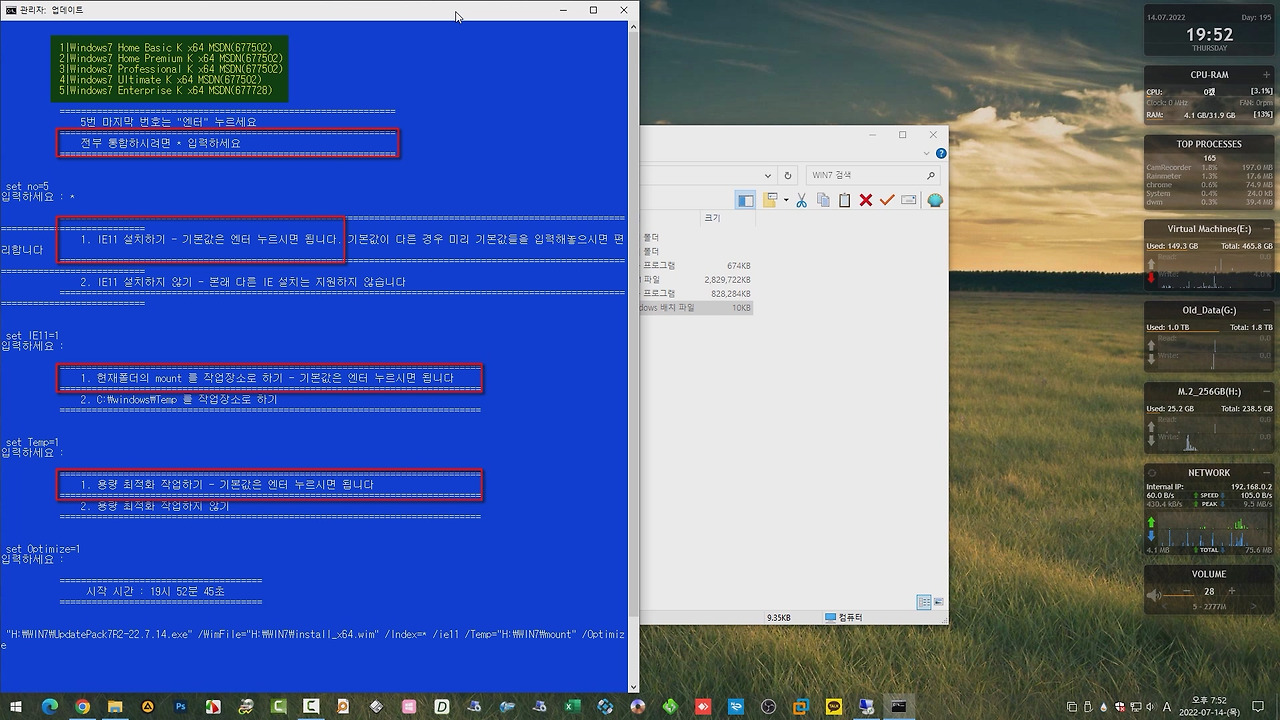Select the 674KB file row
The image size is (1280, 720).
click(697, 265)
